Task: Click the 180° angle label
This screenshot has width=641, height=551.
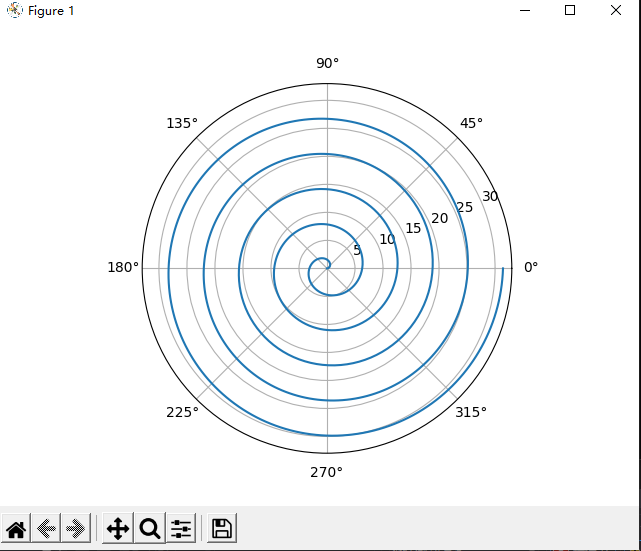Action: click(123, 267)
